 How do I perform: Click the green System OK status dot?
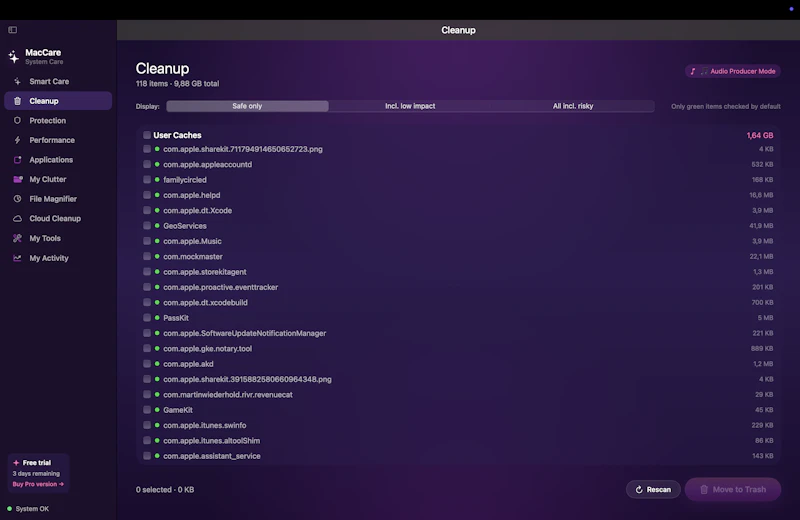pyautogui.click(x=9, y=509)
